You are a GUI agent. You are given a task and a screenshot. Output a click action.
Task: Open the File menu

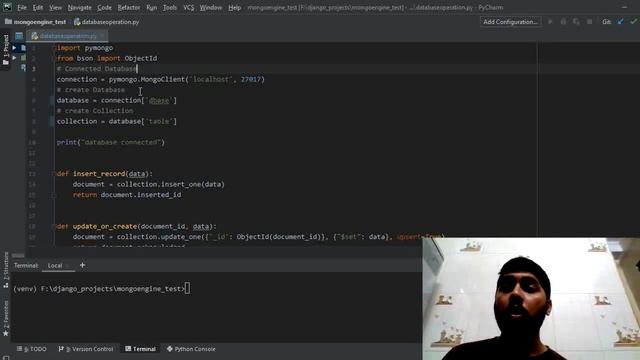pos(22,7)
